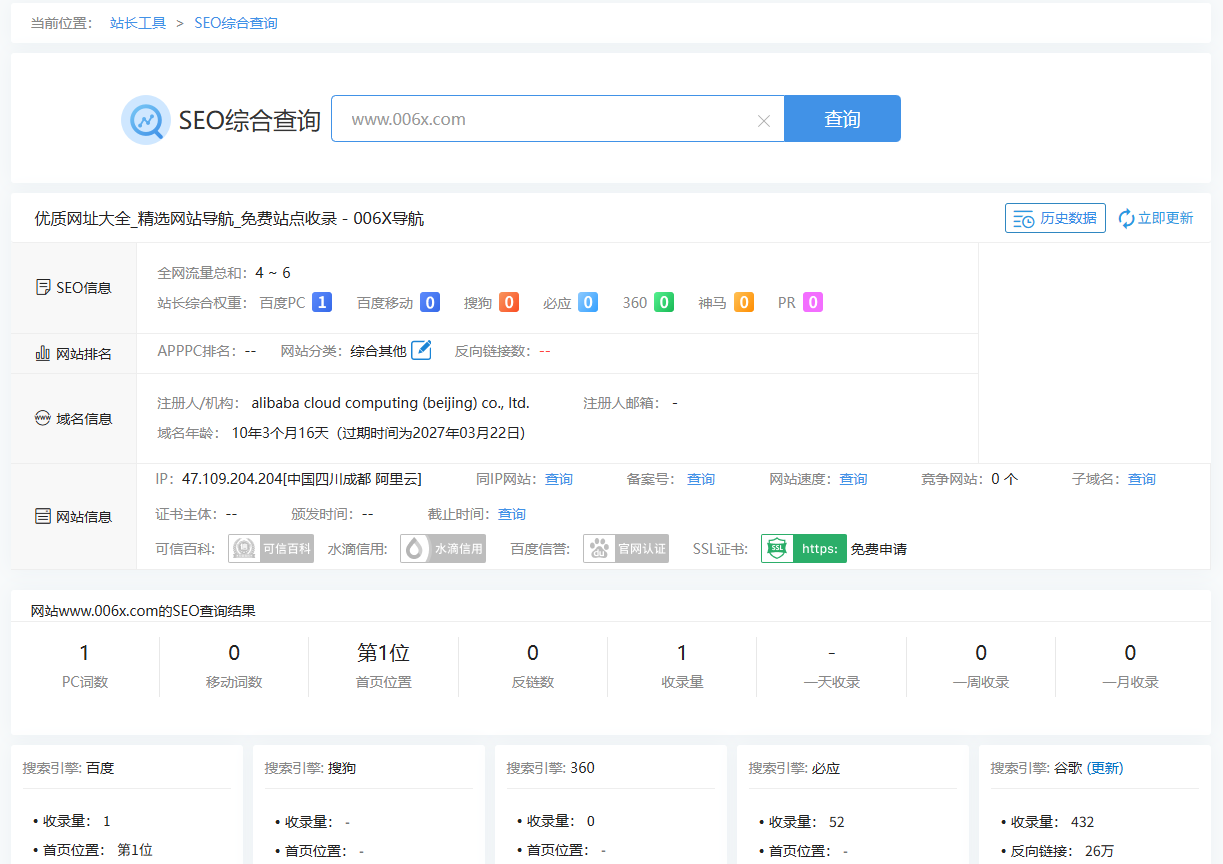Click 查询 link next to 子域名

click(1142, 479)
